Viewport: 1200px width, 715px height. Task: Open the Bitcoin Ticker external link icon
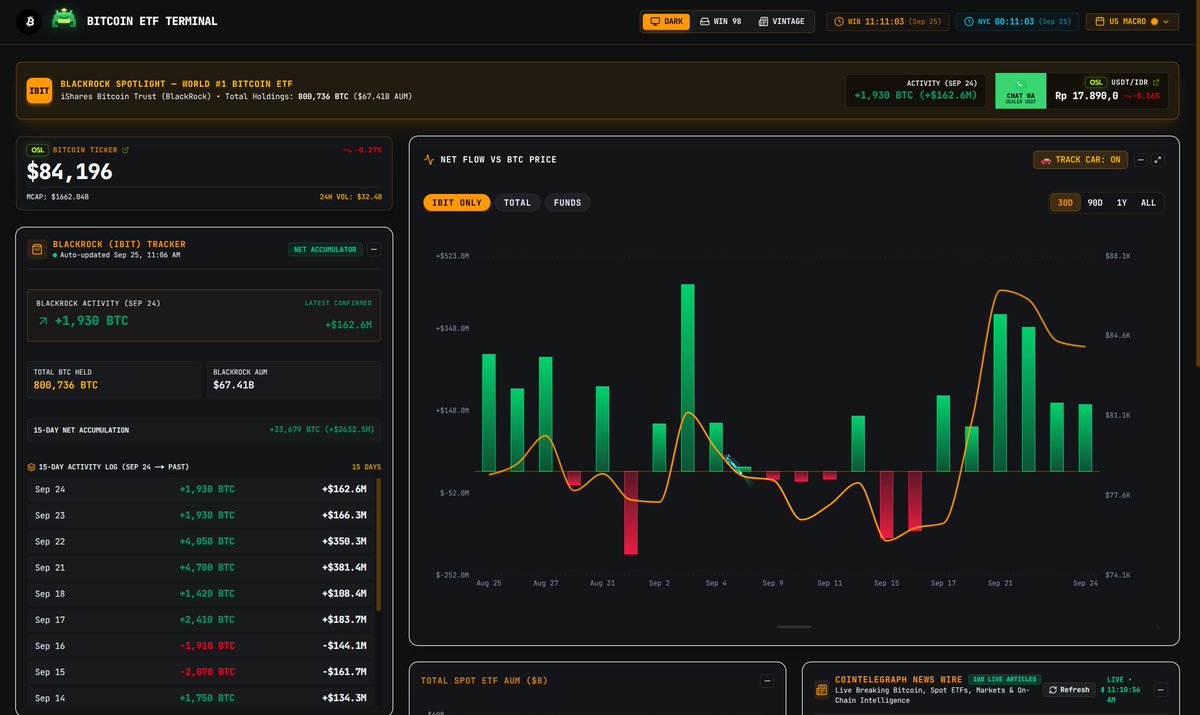point(125,150)
